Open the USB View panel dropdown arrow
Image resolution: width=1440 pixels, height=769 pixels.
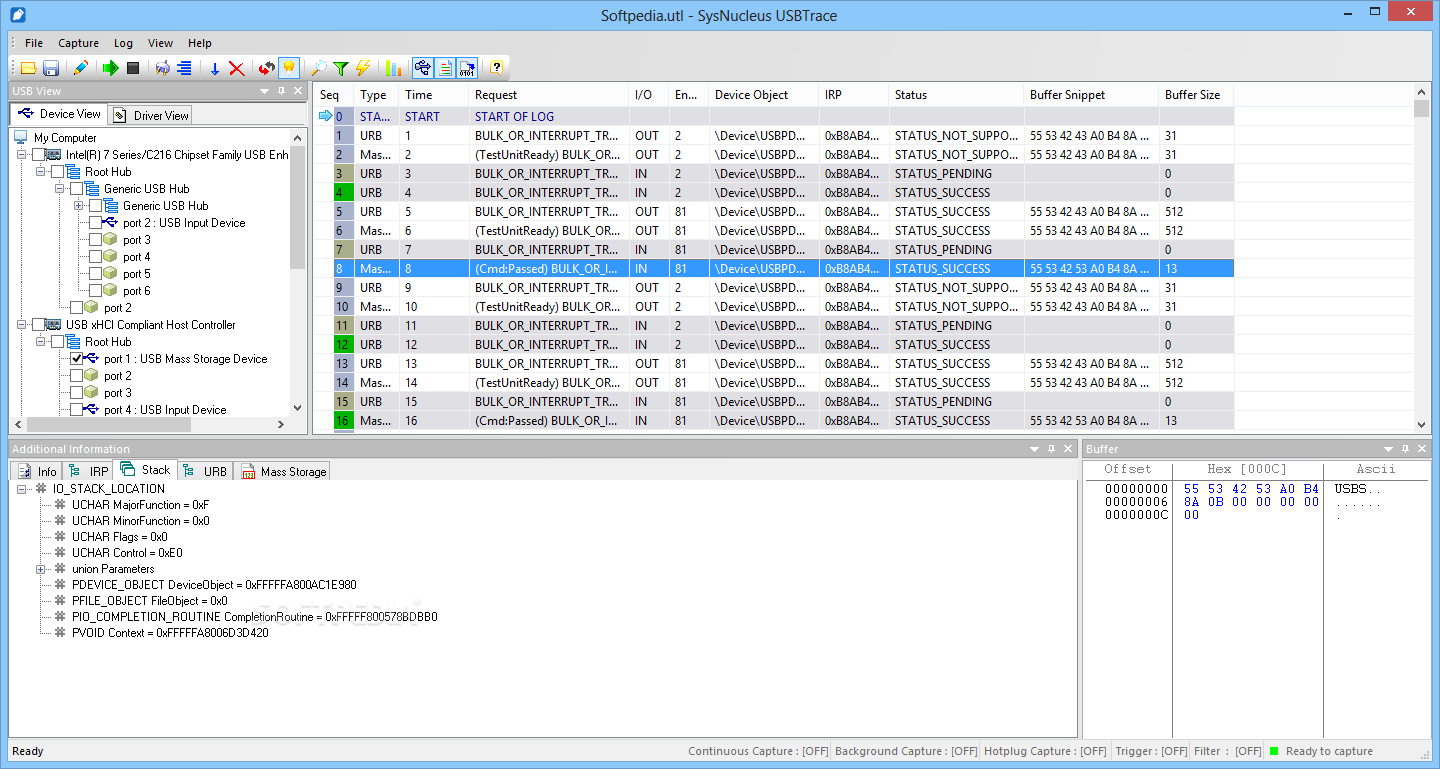point(265,91)
